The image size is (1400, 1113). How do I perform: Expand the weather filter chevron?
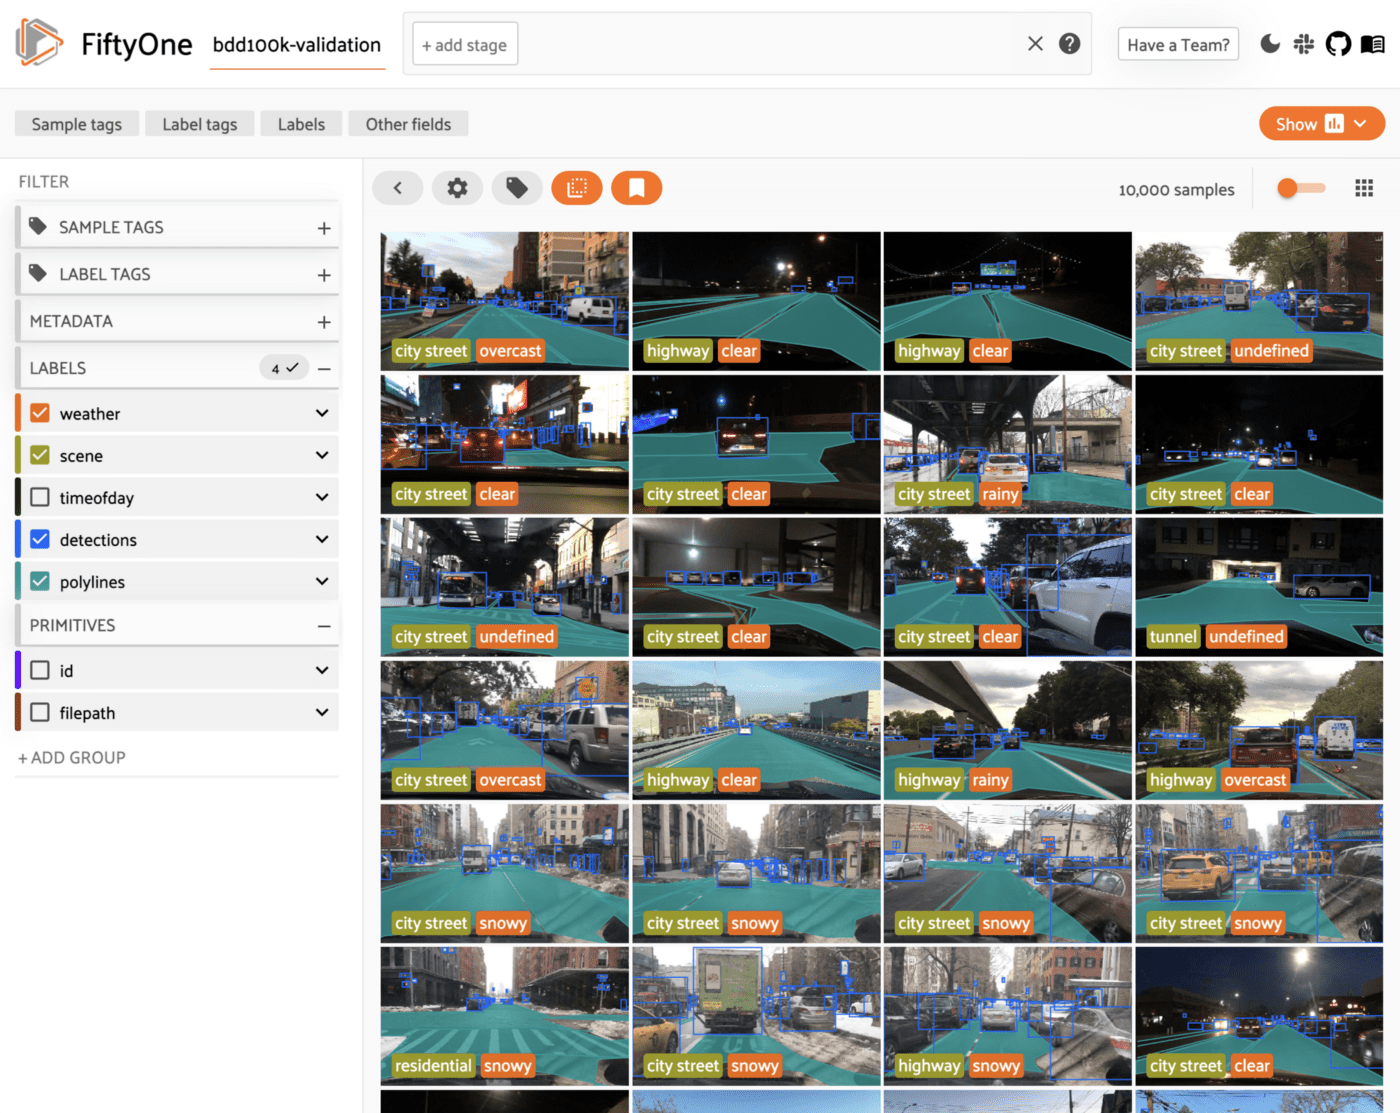click(322, 413)
